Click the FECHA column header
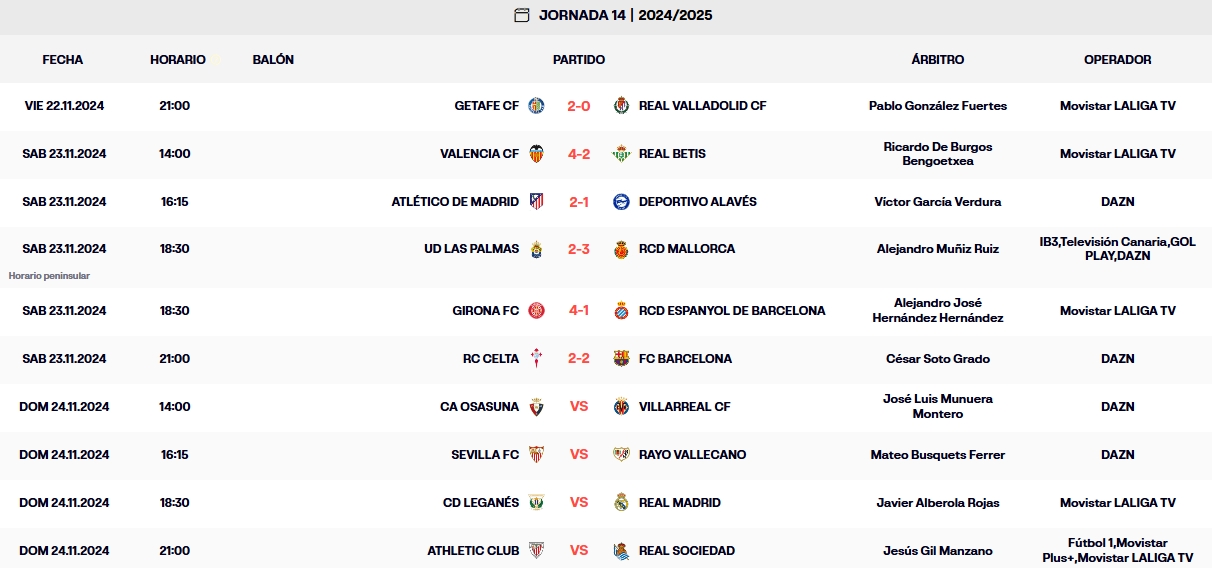This screenshot has height=568, width=1212. 63,60
